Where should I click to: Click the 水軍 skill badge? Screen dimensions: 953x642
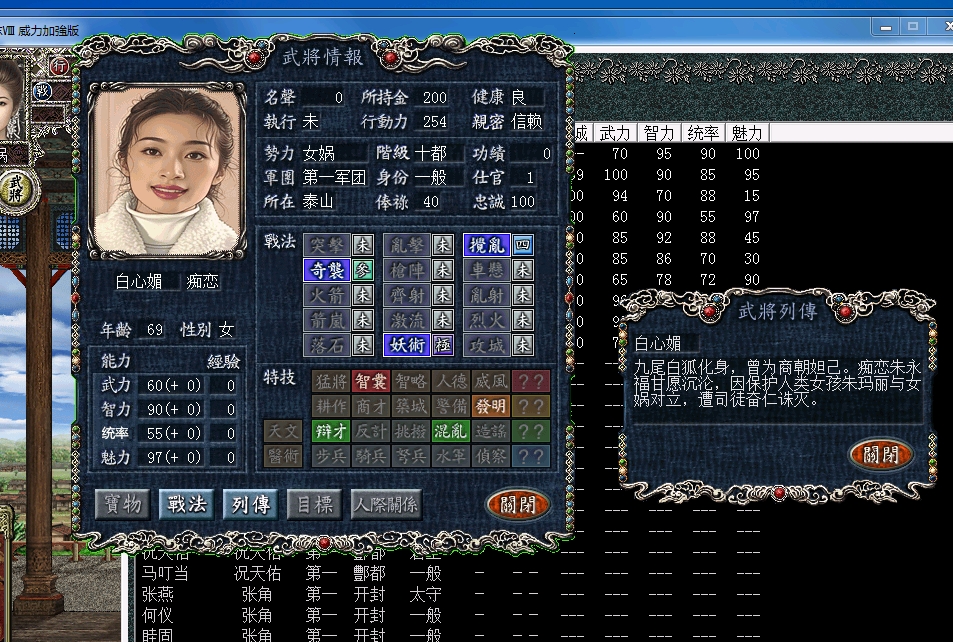pyautogui.click(x=450, y=456)
